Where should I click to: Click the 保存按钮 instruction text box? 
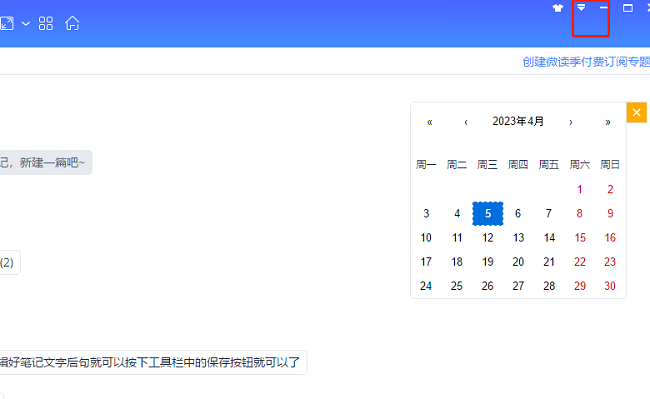[x=153, y=363]
